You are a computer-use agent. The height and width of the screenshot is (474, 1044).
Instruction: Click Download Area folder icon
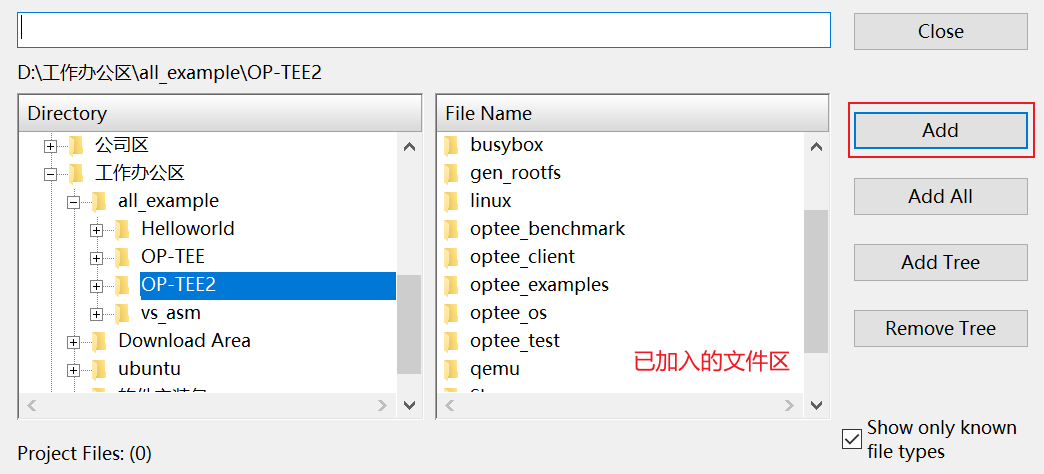tap(99, 341)
